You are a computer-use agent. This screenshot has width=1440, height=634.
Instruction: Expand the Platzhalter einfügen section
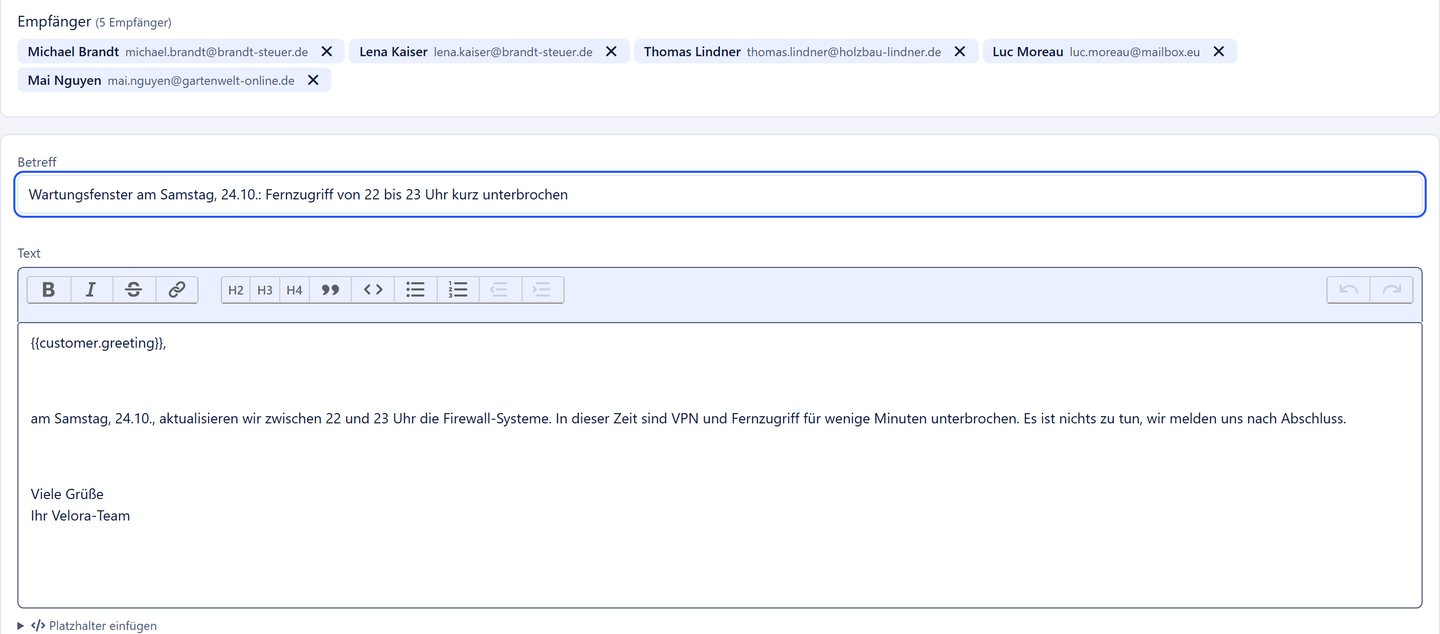88,626
